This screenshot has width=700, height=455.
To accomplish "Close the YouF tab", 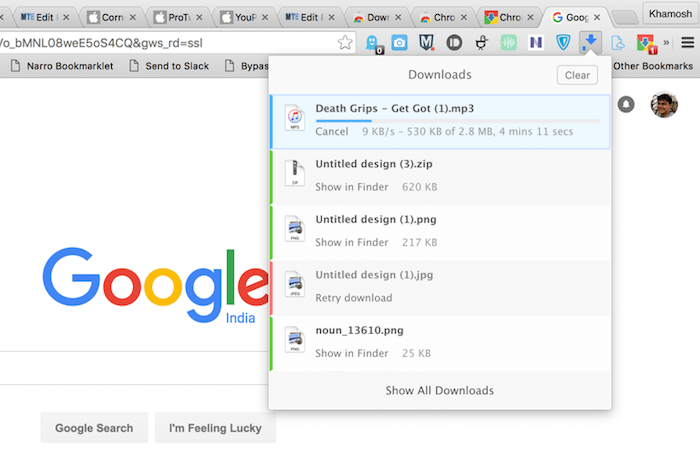I will [x=265, y=17].
